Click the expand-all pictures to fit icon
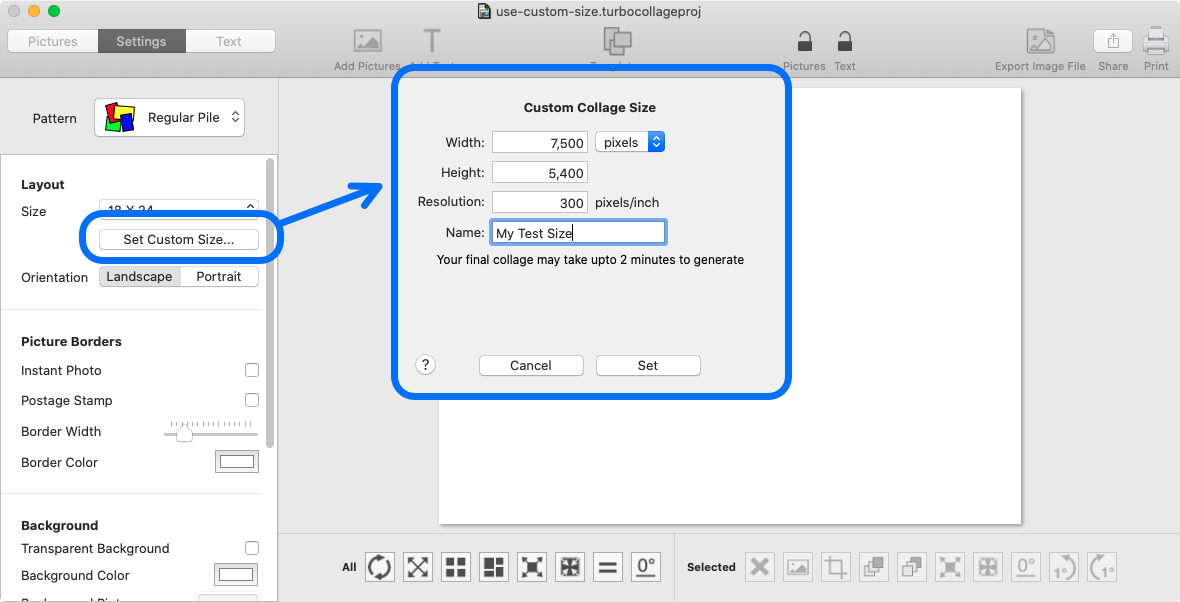This screenshot has height=602, width=1180. (532, 567)
